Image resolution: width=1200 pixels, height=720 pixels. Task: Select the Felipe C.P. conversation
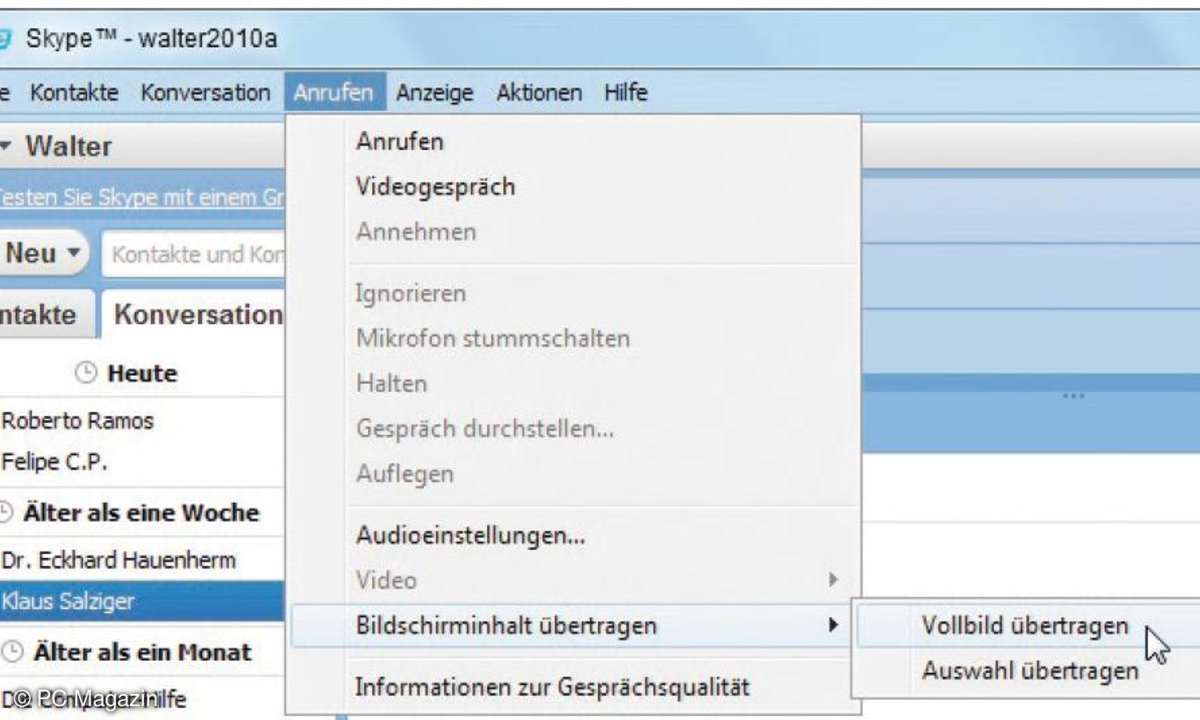143,462
